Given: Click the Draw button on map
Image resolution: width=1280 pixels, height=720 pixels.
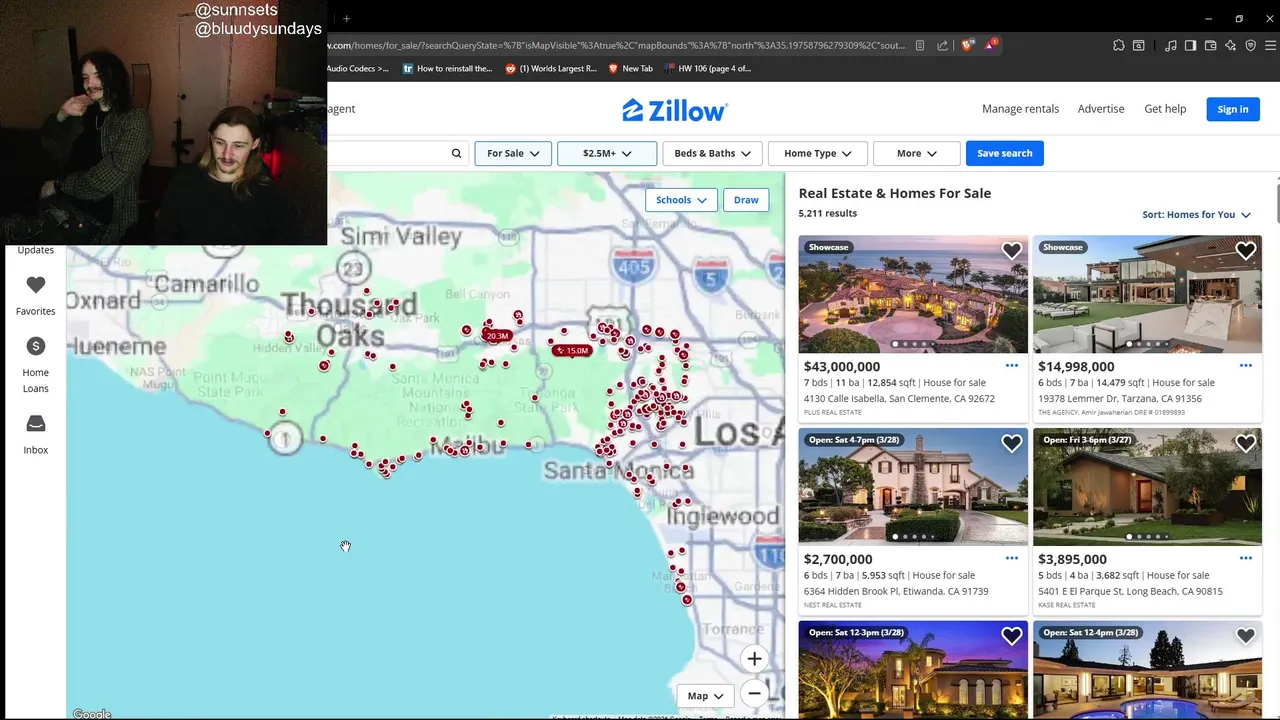Looking at the screenshot, I should [746, 200].
